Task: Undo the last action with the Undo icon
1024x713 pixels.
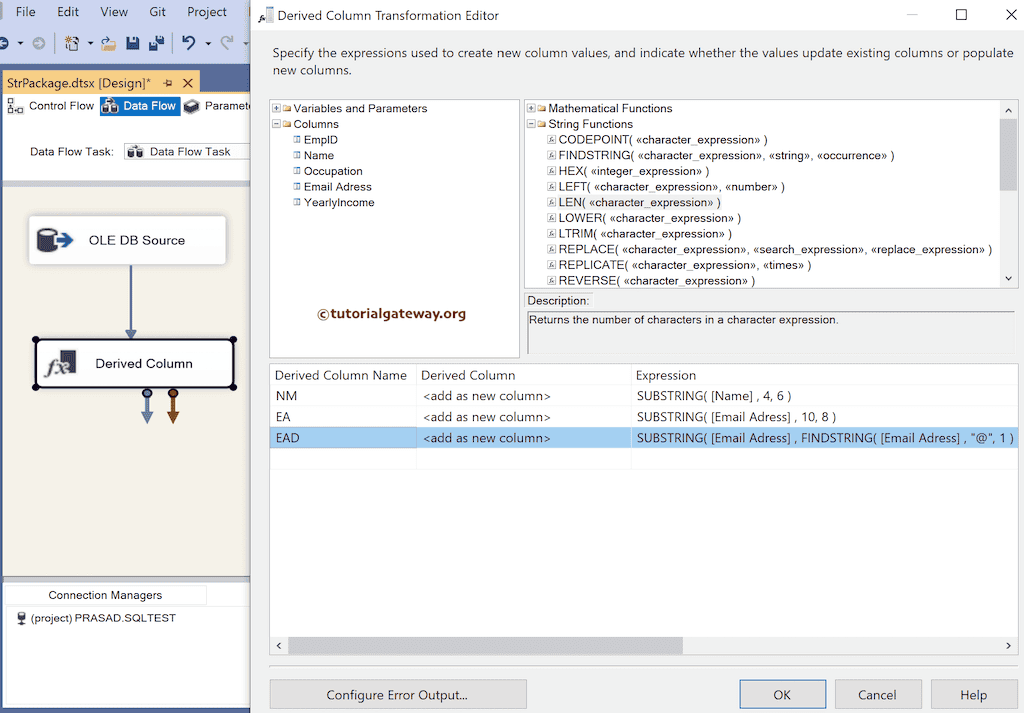Action: coord(188,43)
